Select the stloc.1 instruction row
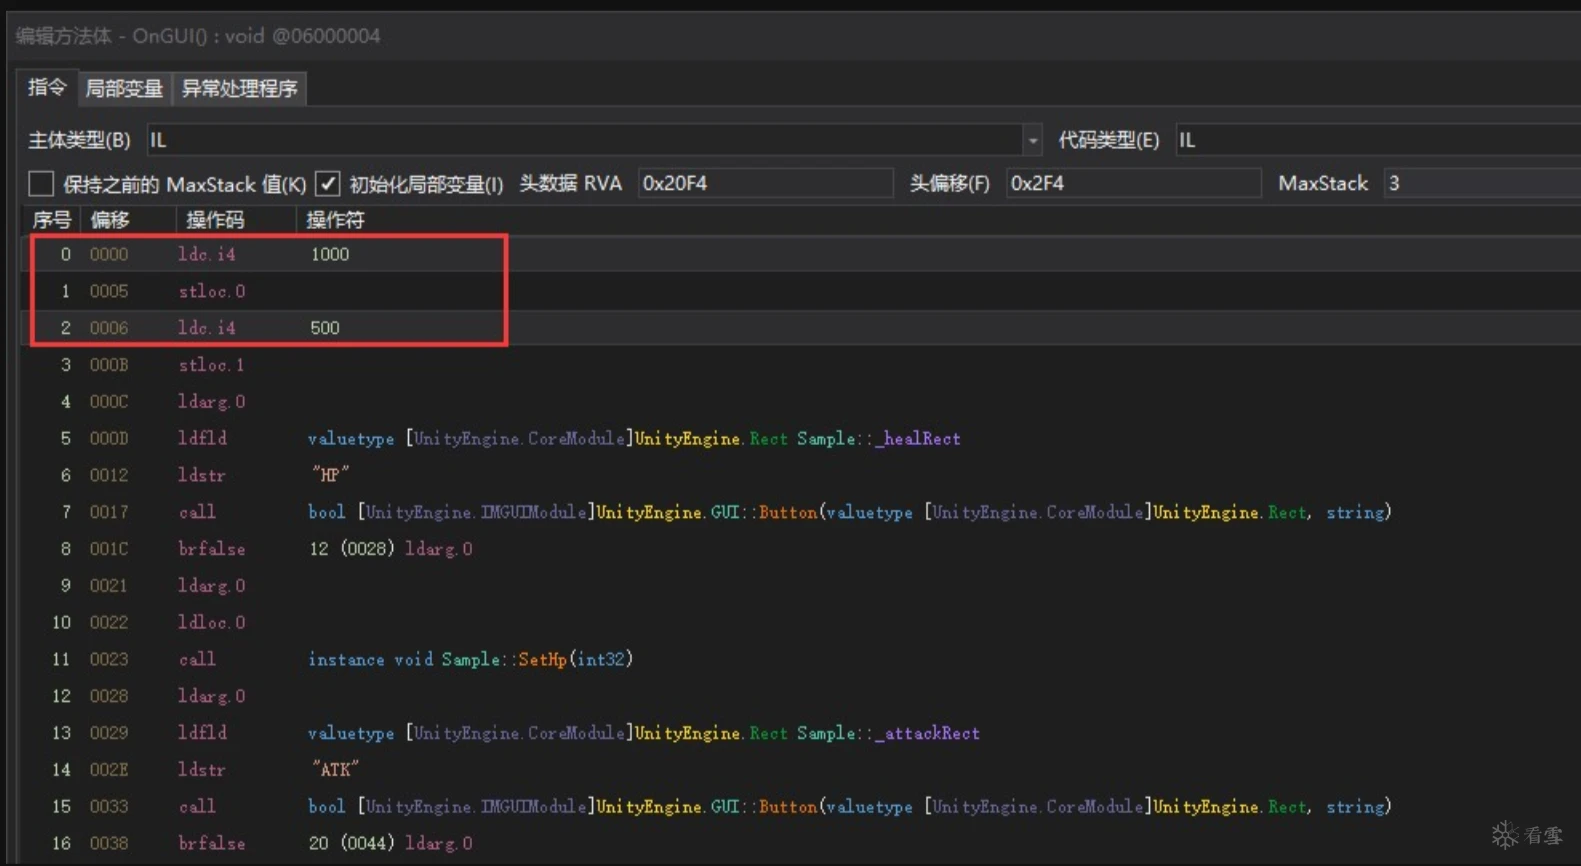1581x866 pixels. pyautogui.click(x=211, y=365)
